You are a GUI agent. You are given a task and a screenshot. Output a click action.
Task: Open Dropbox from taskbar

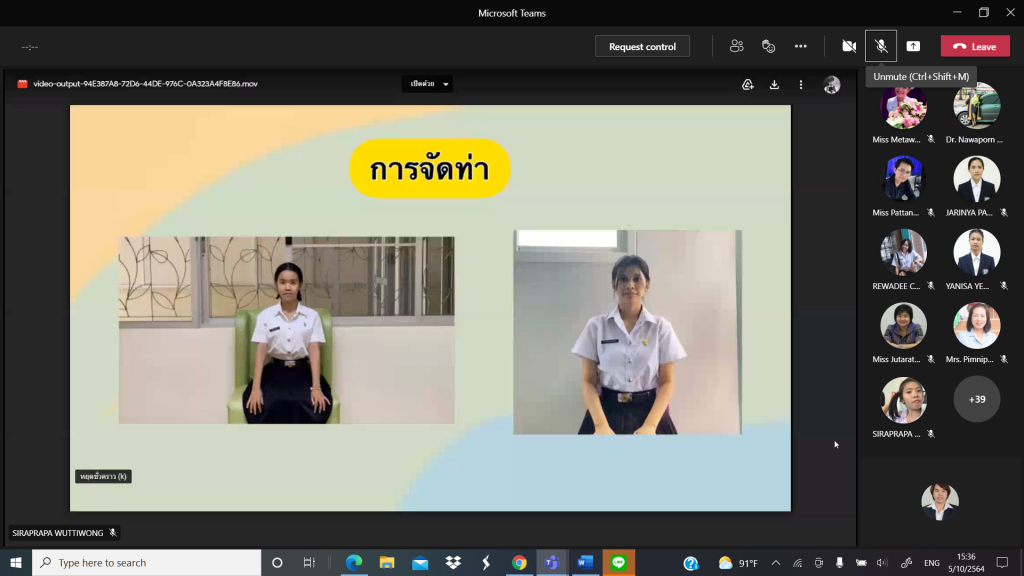[x=453, y=562]
